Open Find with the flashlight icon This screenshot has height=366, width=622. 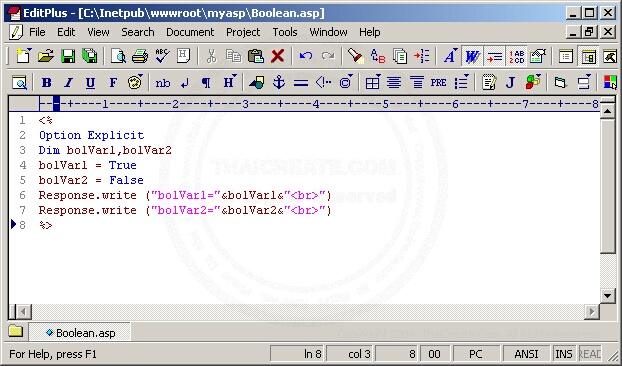(355, 56)
